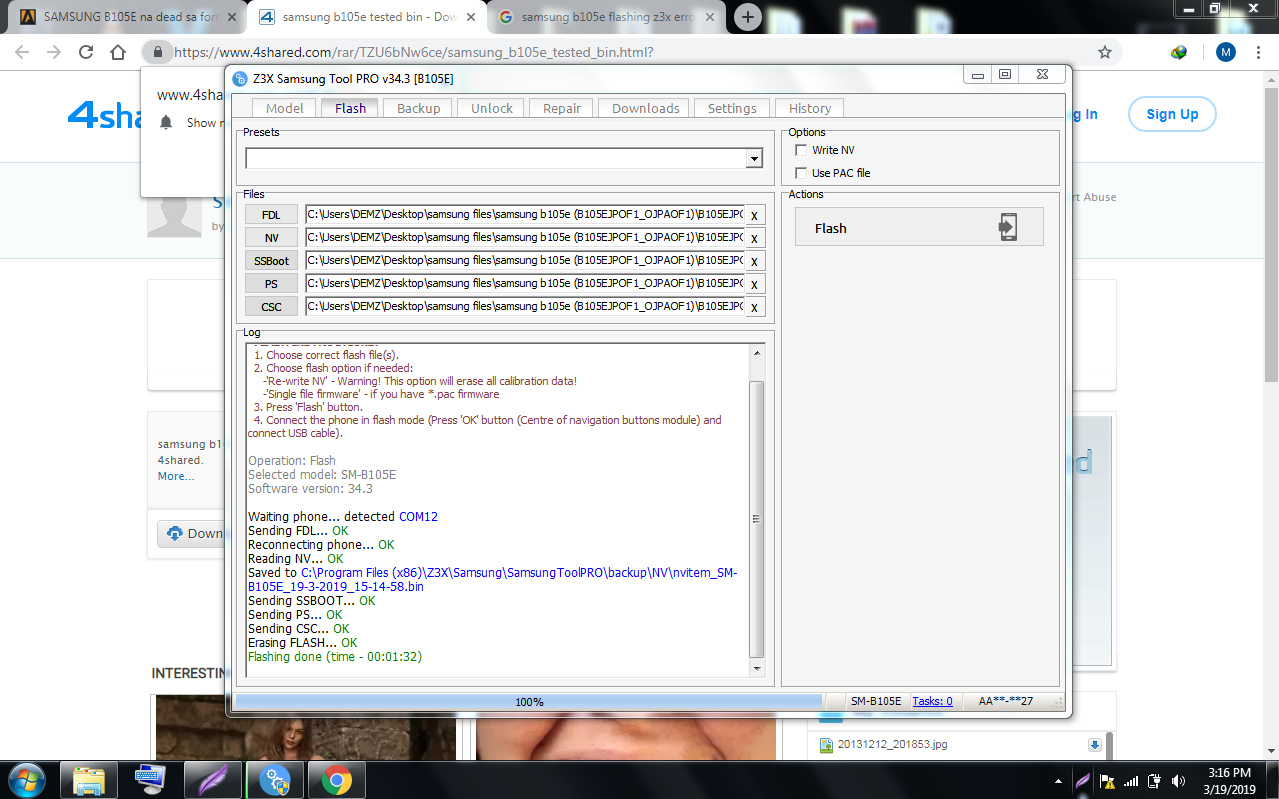Image resolution: width=1279 pixels, height=799 pixels.
Task: Click the Z3X Samsung Tool title icon
Action: click(240, 79)
